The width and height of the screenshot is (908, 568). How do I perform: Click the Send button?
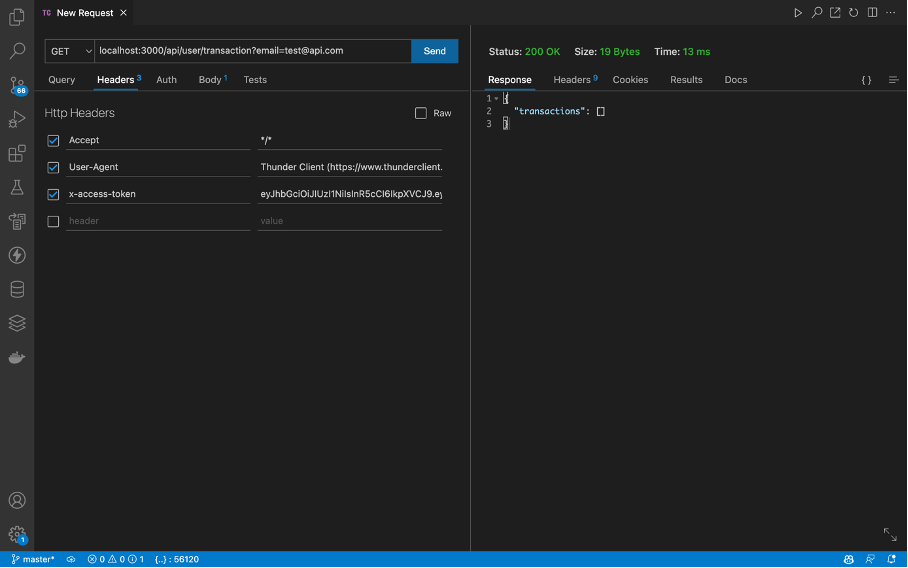[x=434, y=51]
